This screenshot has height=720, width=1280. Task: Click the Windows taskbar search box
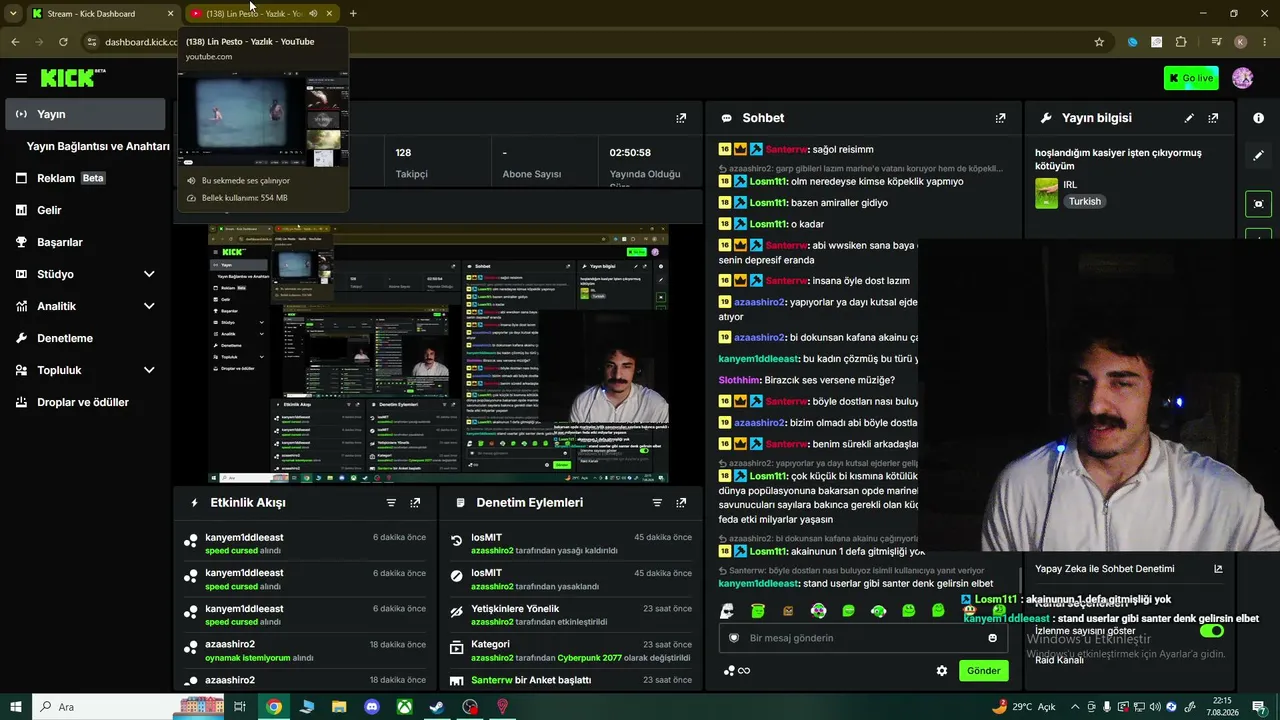pyautogui.click(x=130, y=707)
